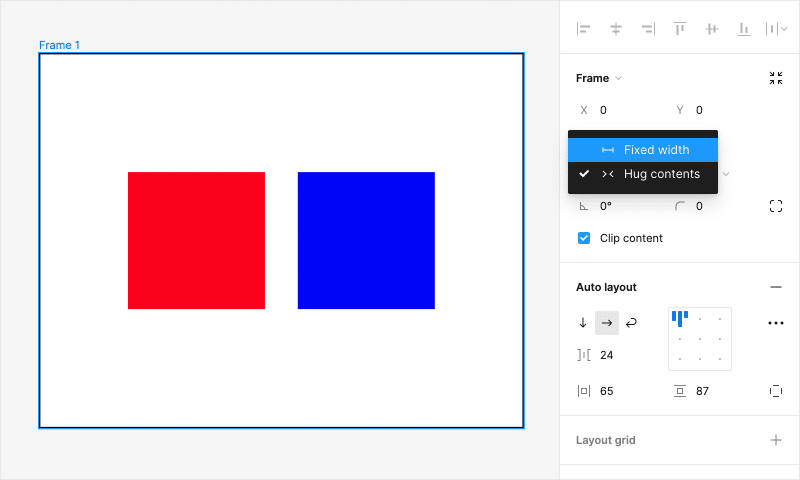The image size is (800, 480).
Task: Click the align bottom icon
Action: (744, 29)
